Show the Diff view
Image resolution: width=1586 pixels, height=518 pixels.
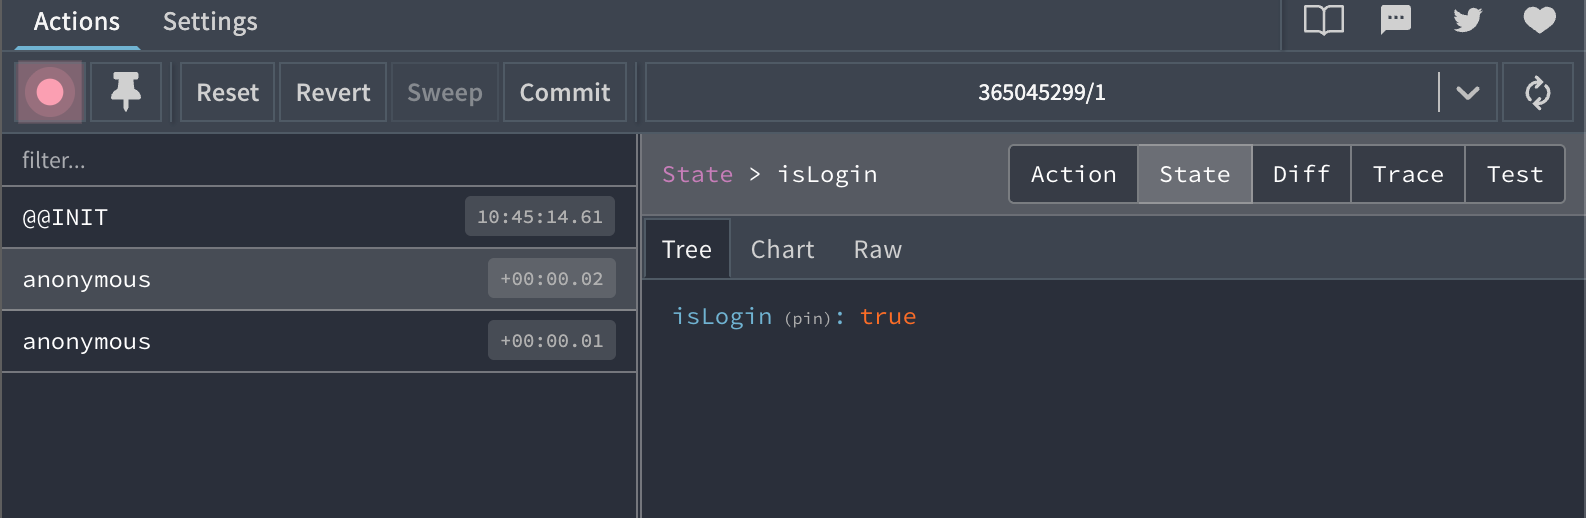click(1301, 174)
